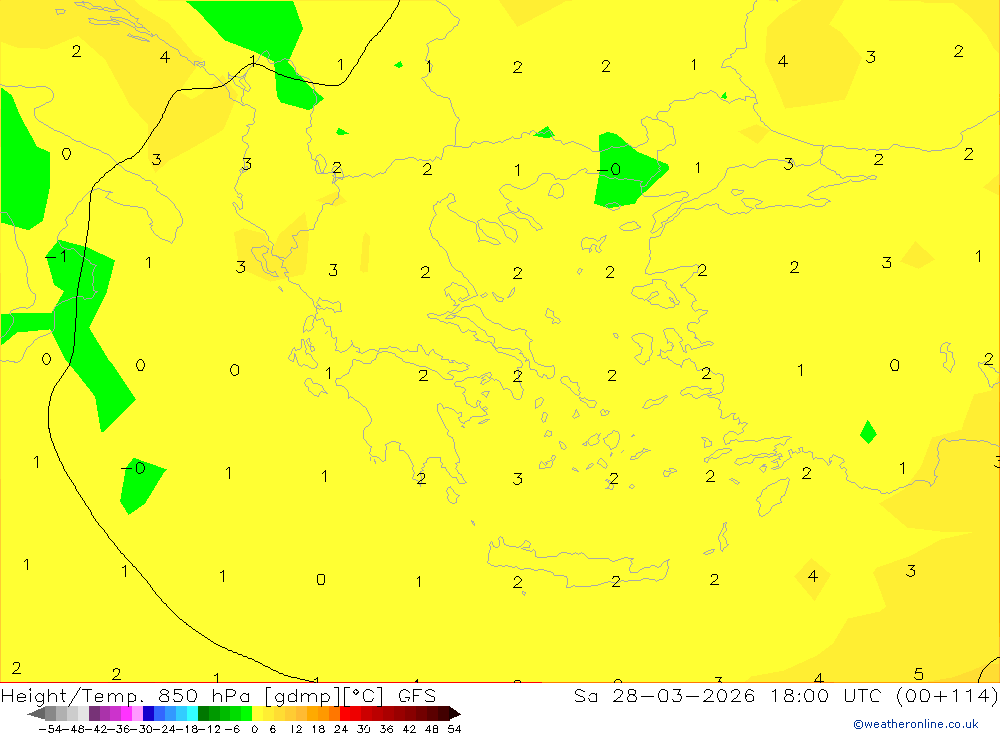Screen dimensions: 1000x733
Task: Click the '5' temperature value on map
Action: 918,674
